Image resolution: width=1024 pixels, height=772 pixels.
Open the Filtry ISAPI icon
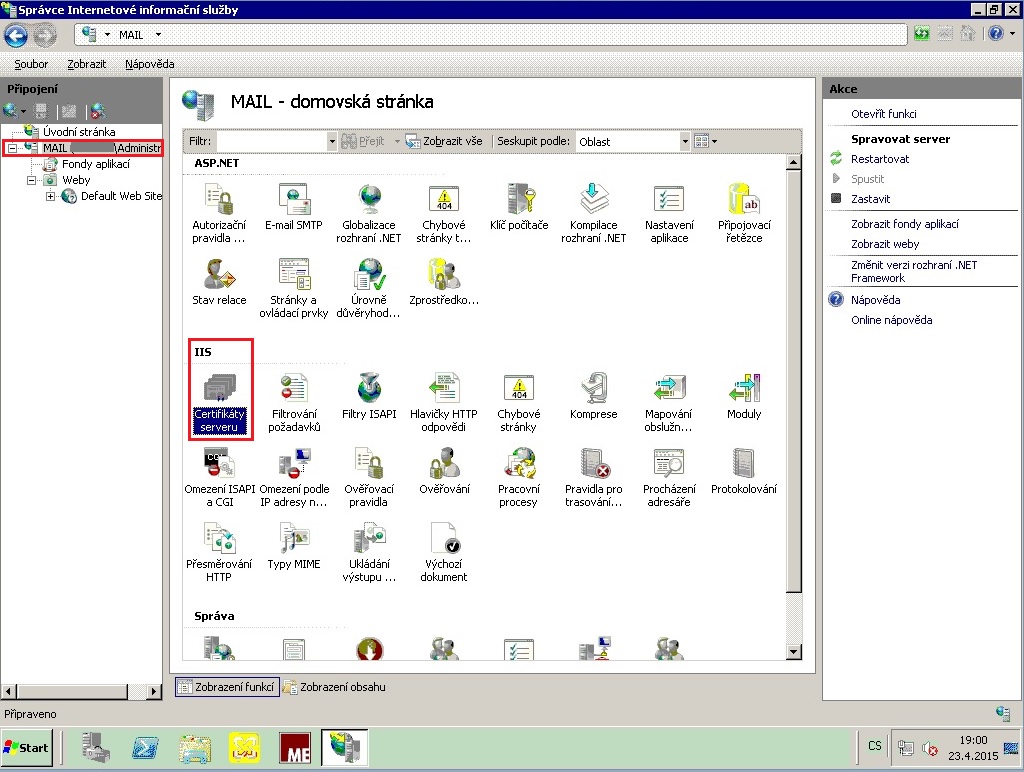coord(368,390)
